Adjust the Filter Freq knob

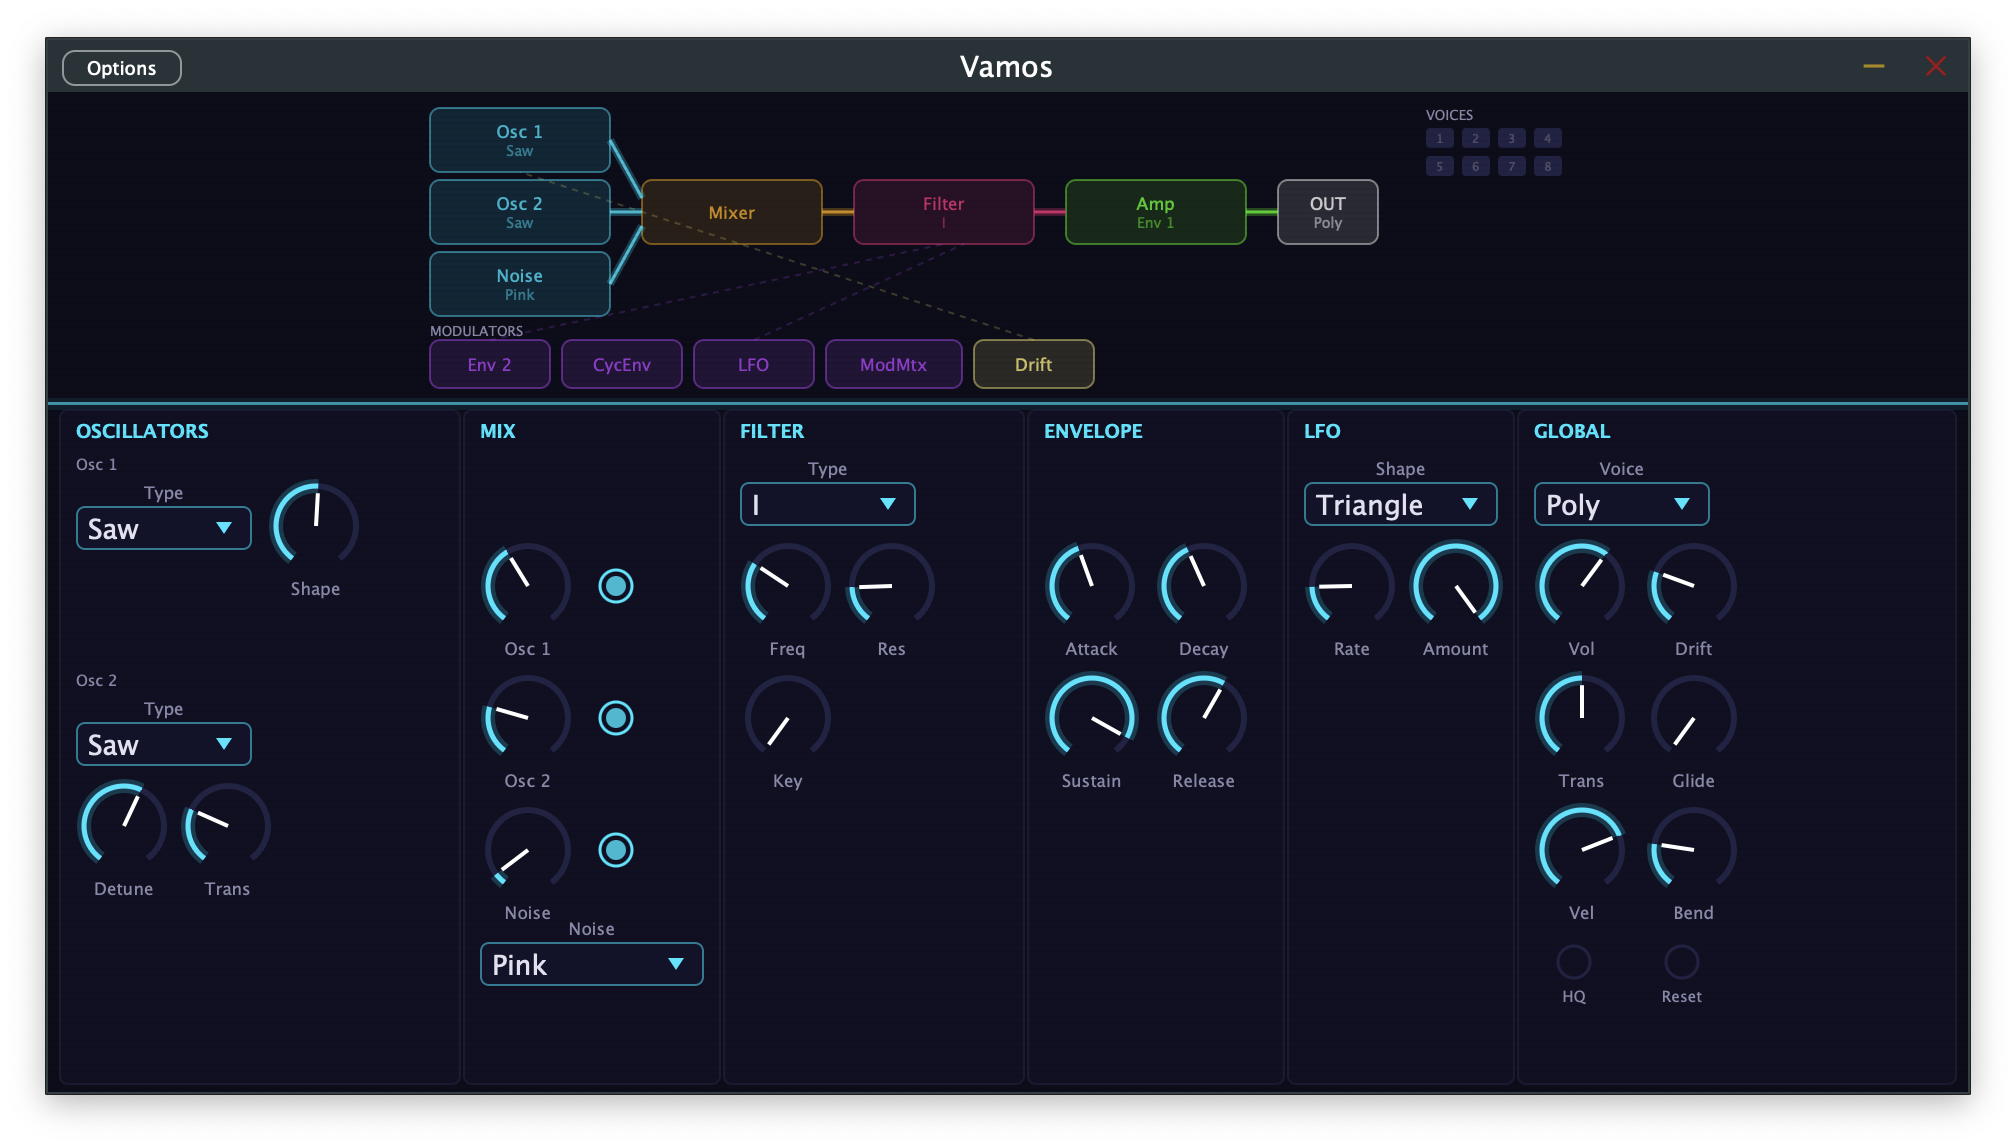786,586
